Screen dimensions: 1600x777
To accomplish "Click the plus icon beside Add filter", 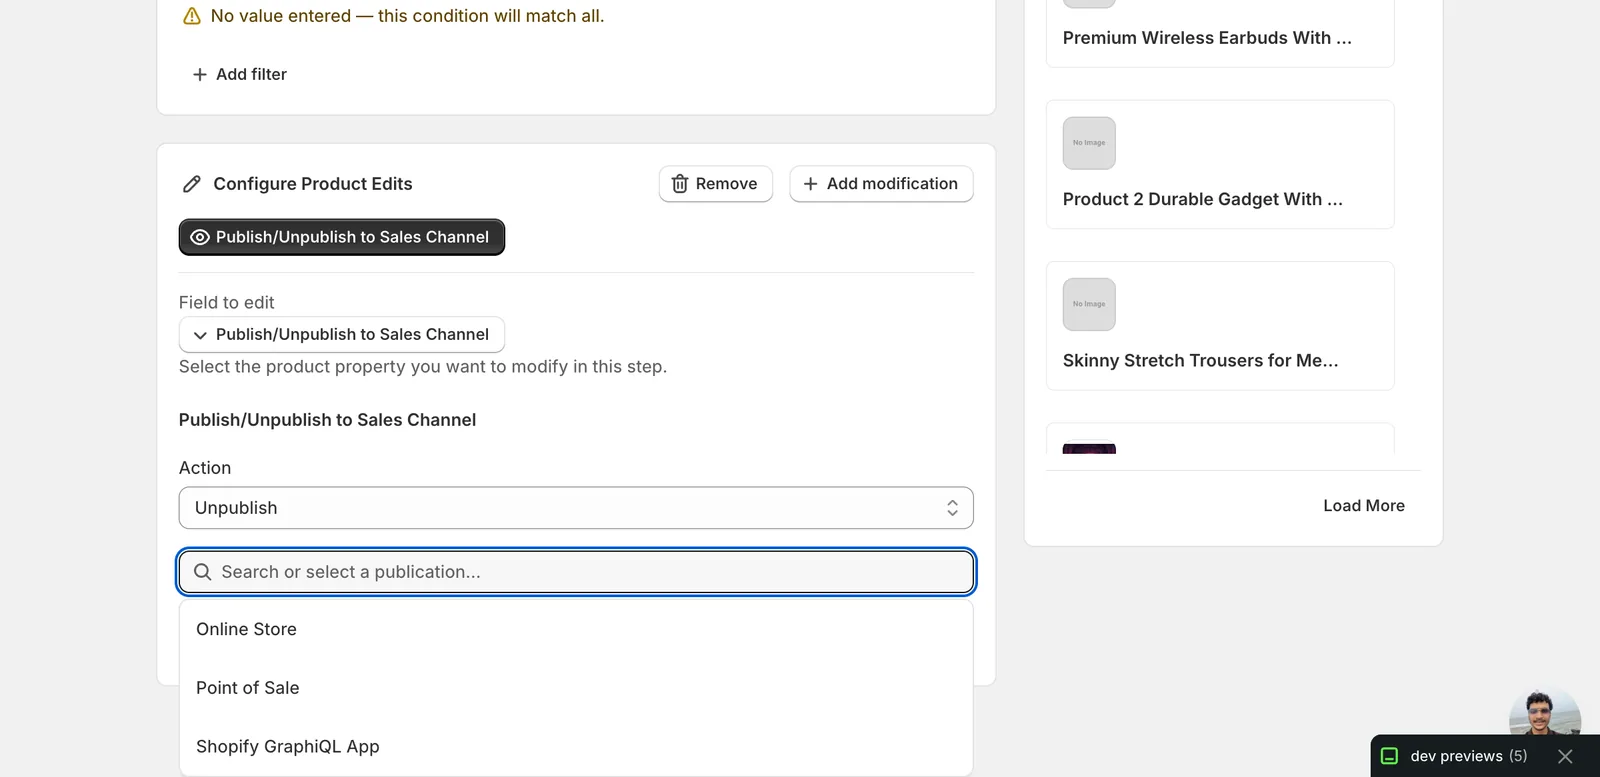I will (x=200, y=75).
